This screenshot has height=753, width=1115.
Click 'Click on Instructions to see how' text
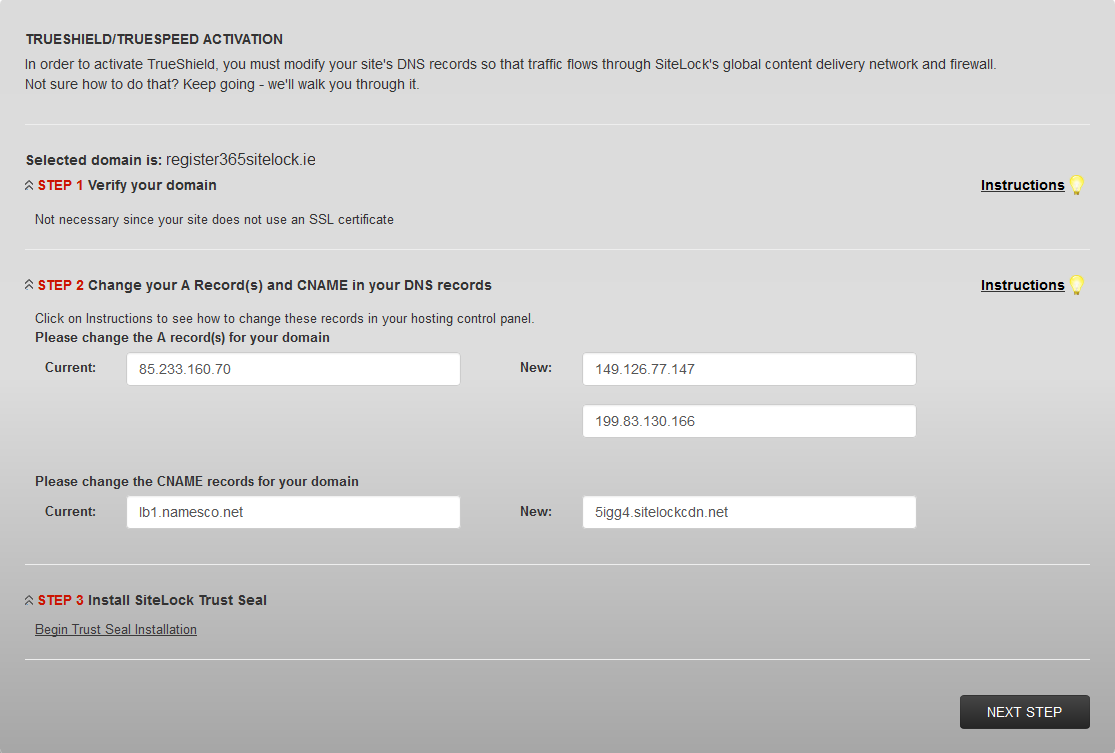tap(284, 319)
